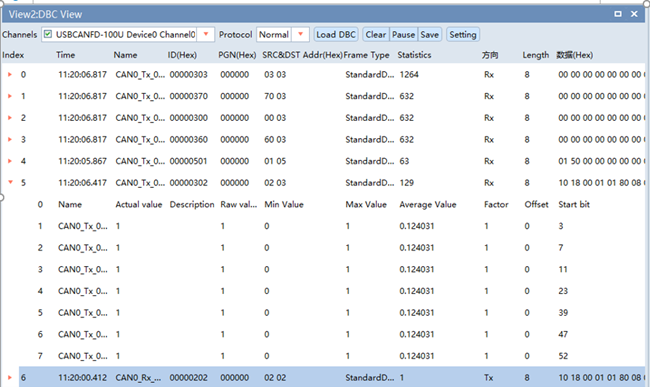650x387 pixels.
Task: Expand row 1 with ID 00000370
Action: [10, 96]
